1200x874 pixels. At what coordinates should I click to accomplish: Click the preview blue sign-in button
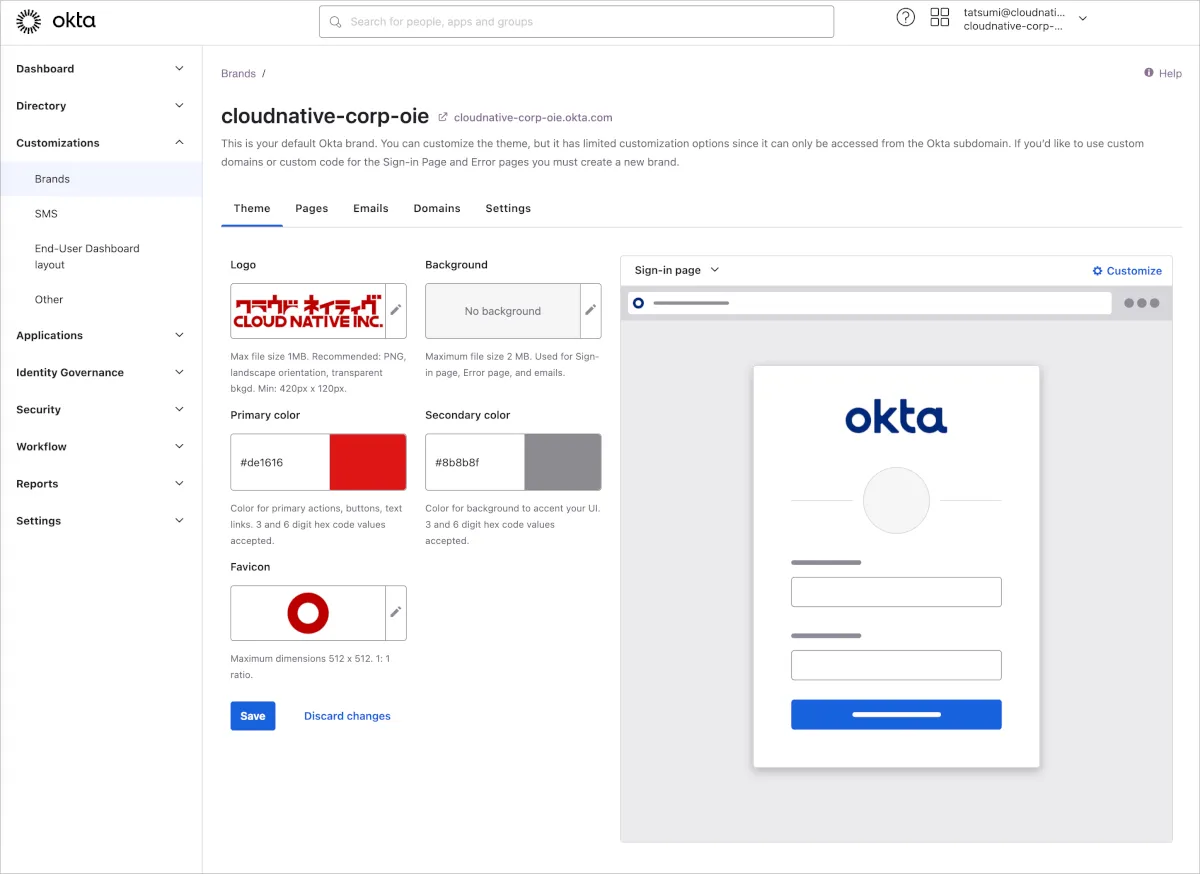896,715
